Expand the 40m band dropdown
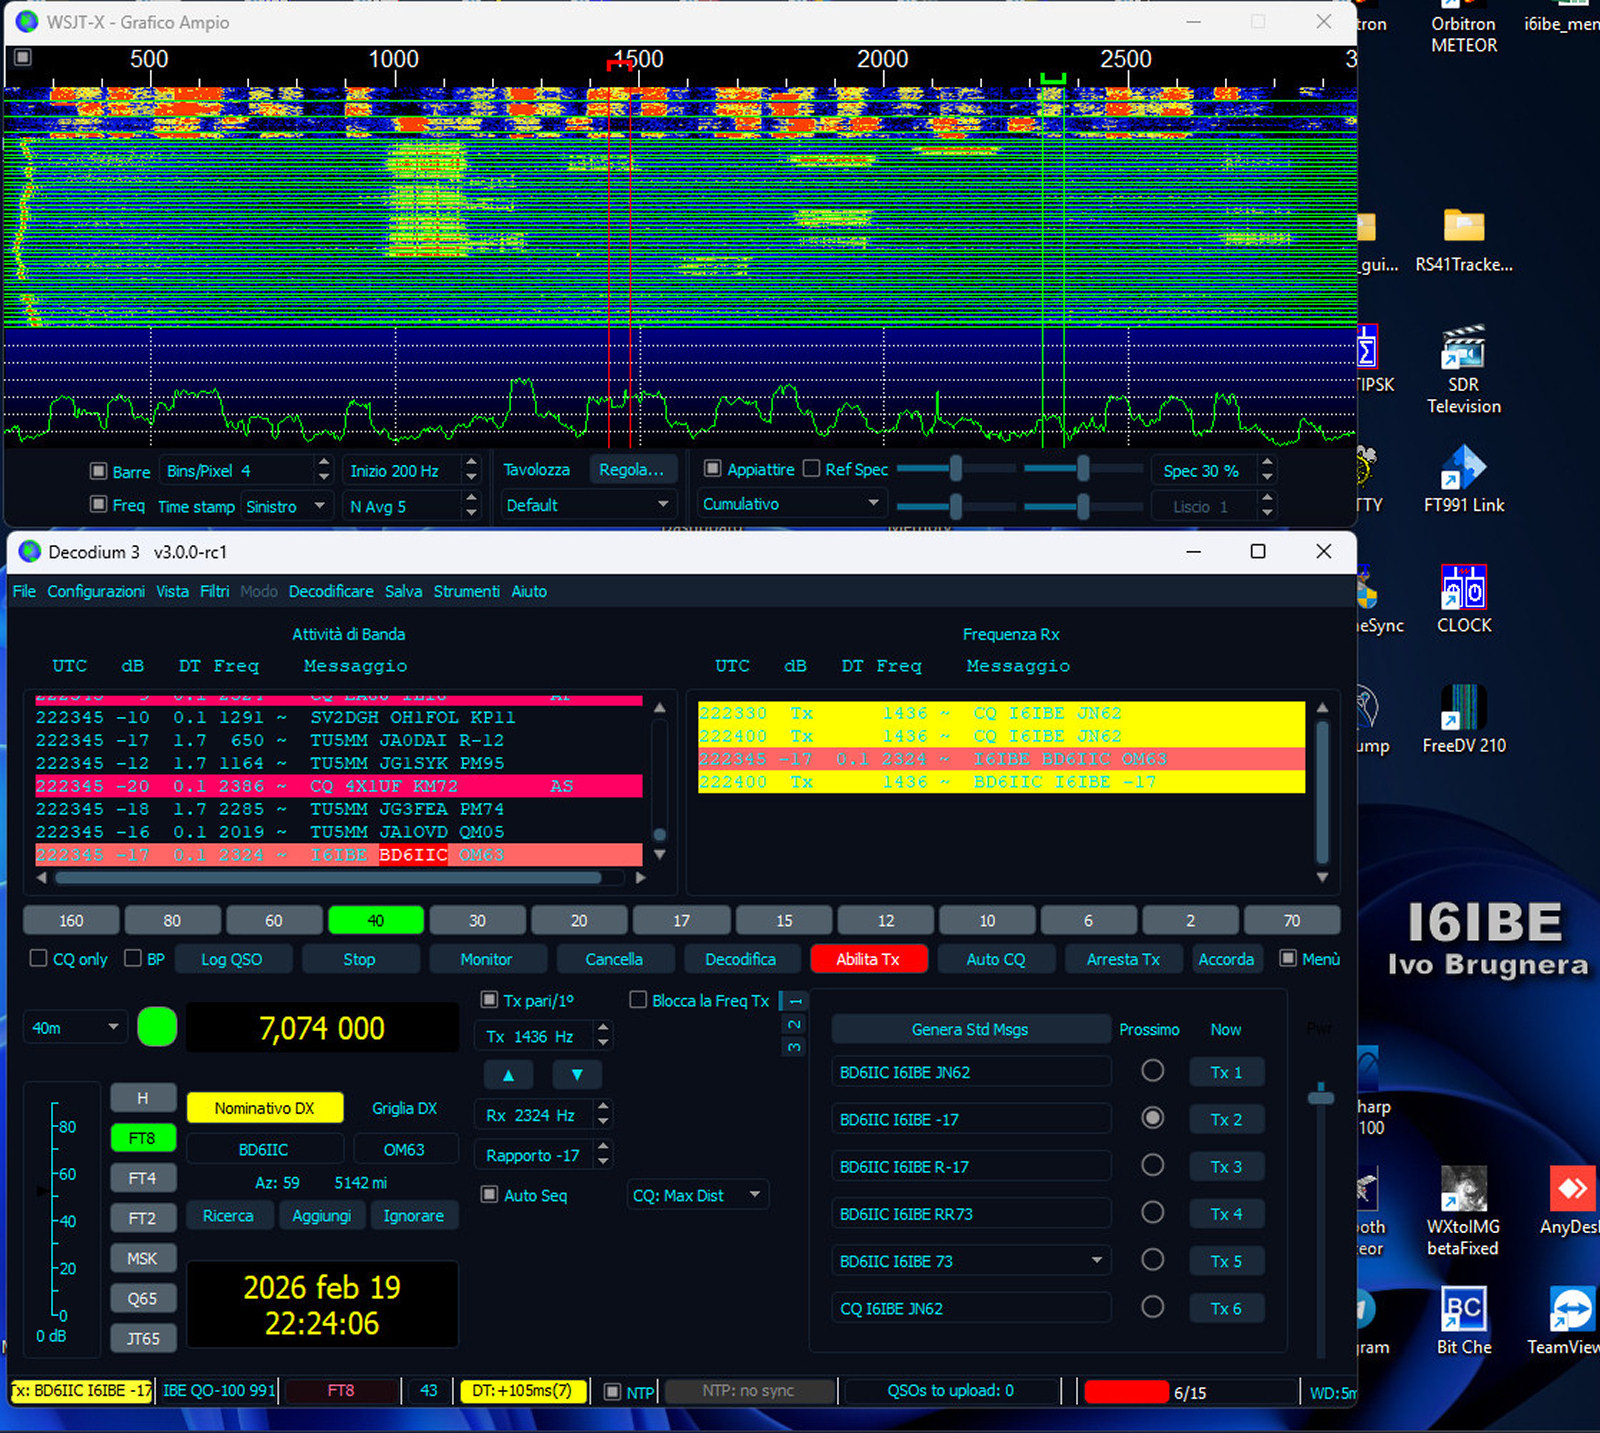The width and height of the screenshot is (1600, 1433). tap(75, 1027)
